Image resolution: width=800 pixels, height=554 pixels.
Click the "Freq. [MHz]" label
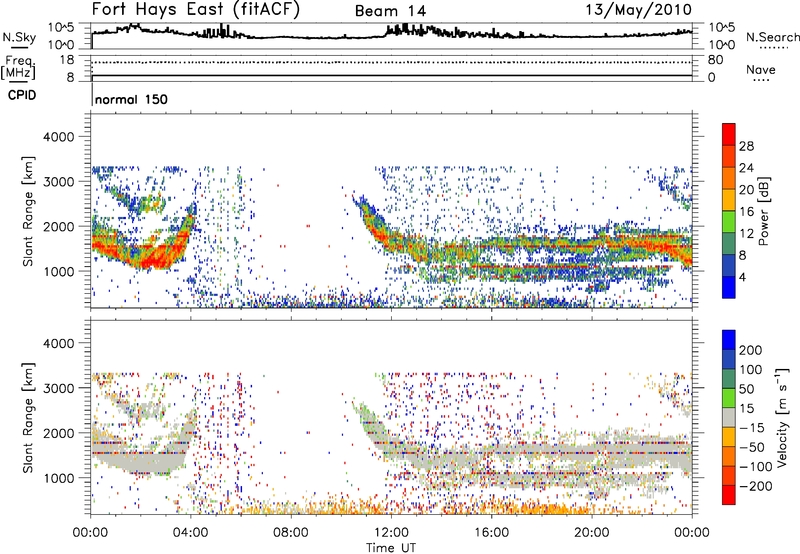(x=18, y=66)
